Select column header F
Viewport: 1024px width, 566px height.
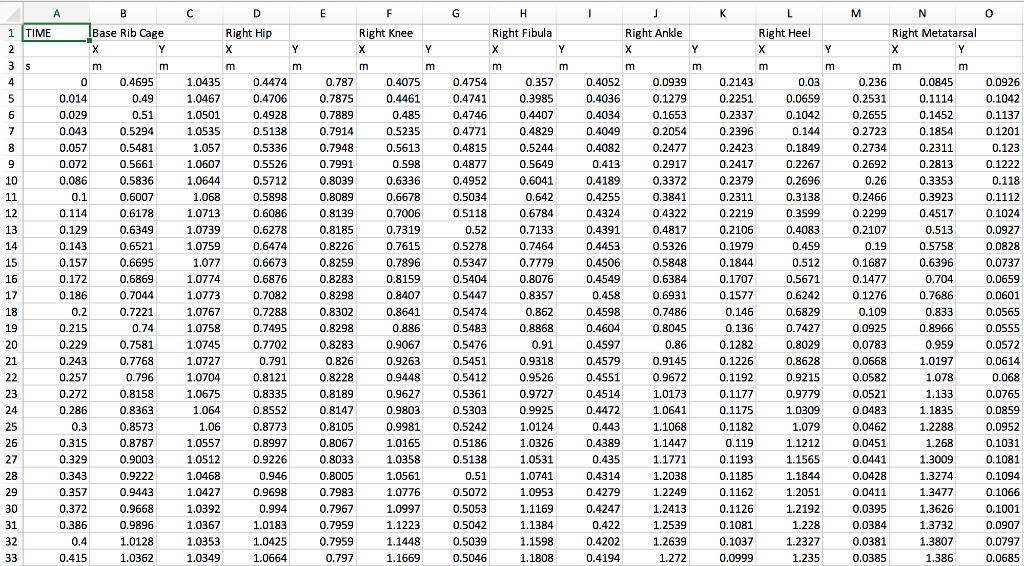(389, 12)
